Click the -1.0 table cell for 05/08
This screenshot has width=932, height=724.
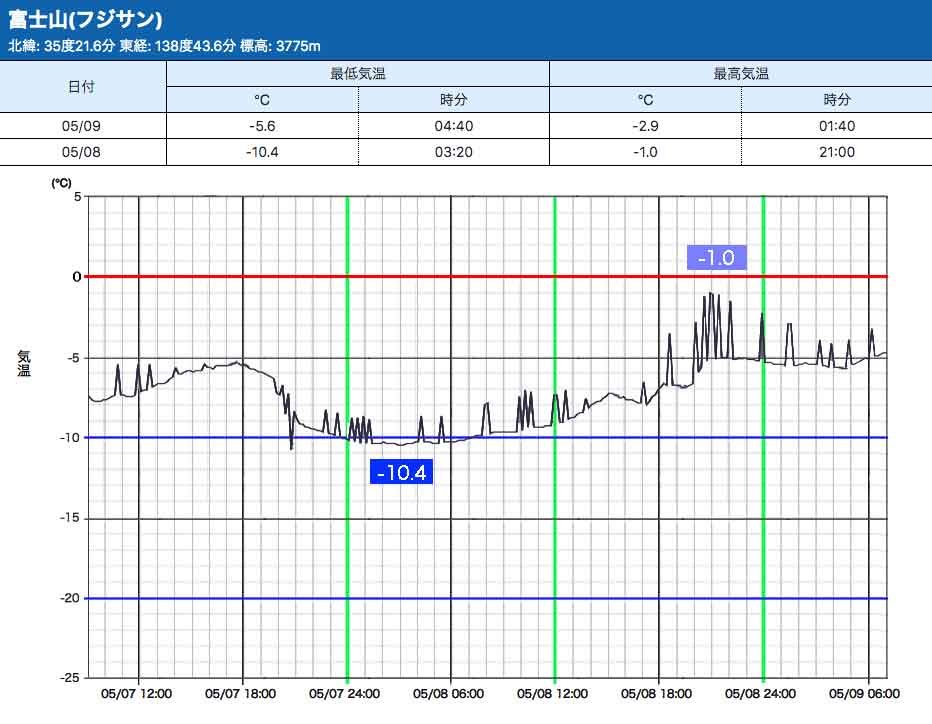pyautogui.click(x=646, y=152)
